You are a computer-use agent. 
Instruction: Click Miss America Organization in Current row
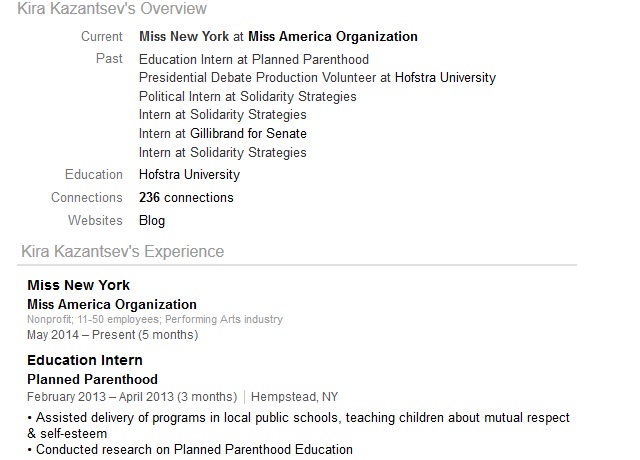(333, 36)
